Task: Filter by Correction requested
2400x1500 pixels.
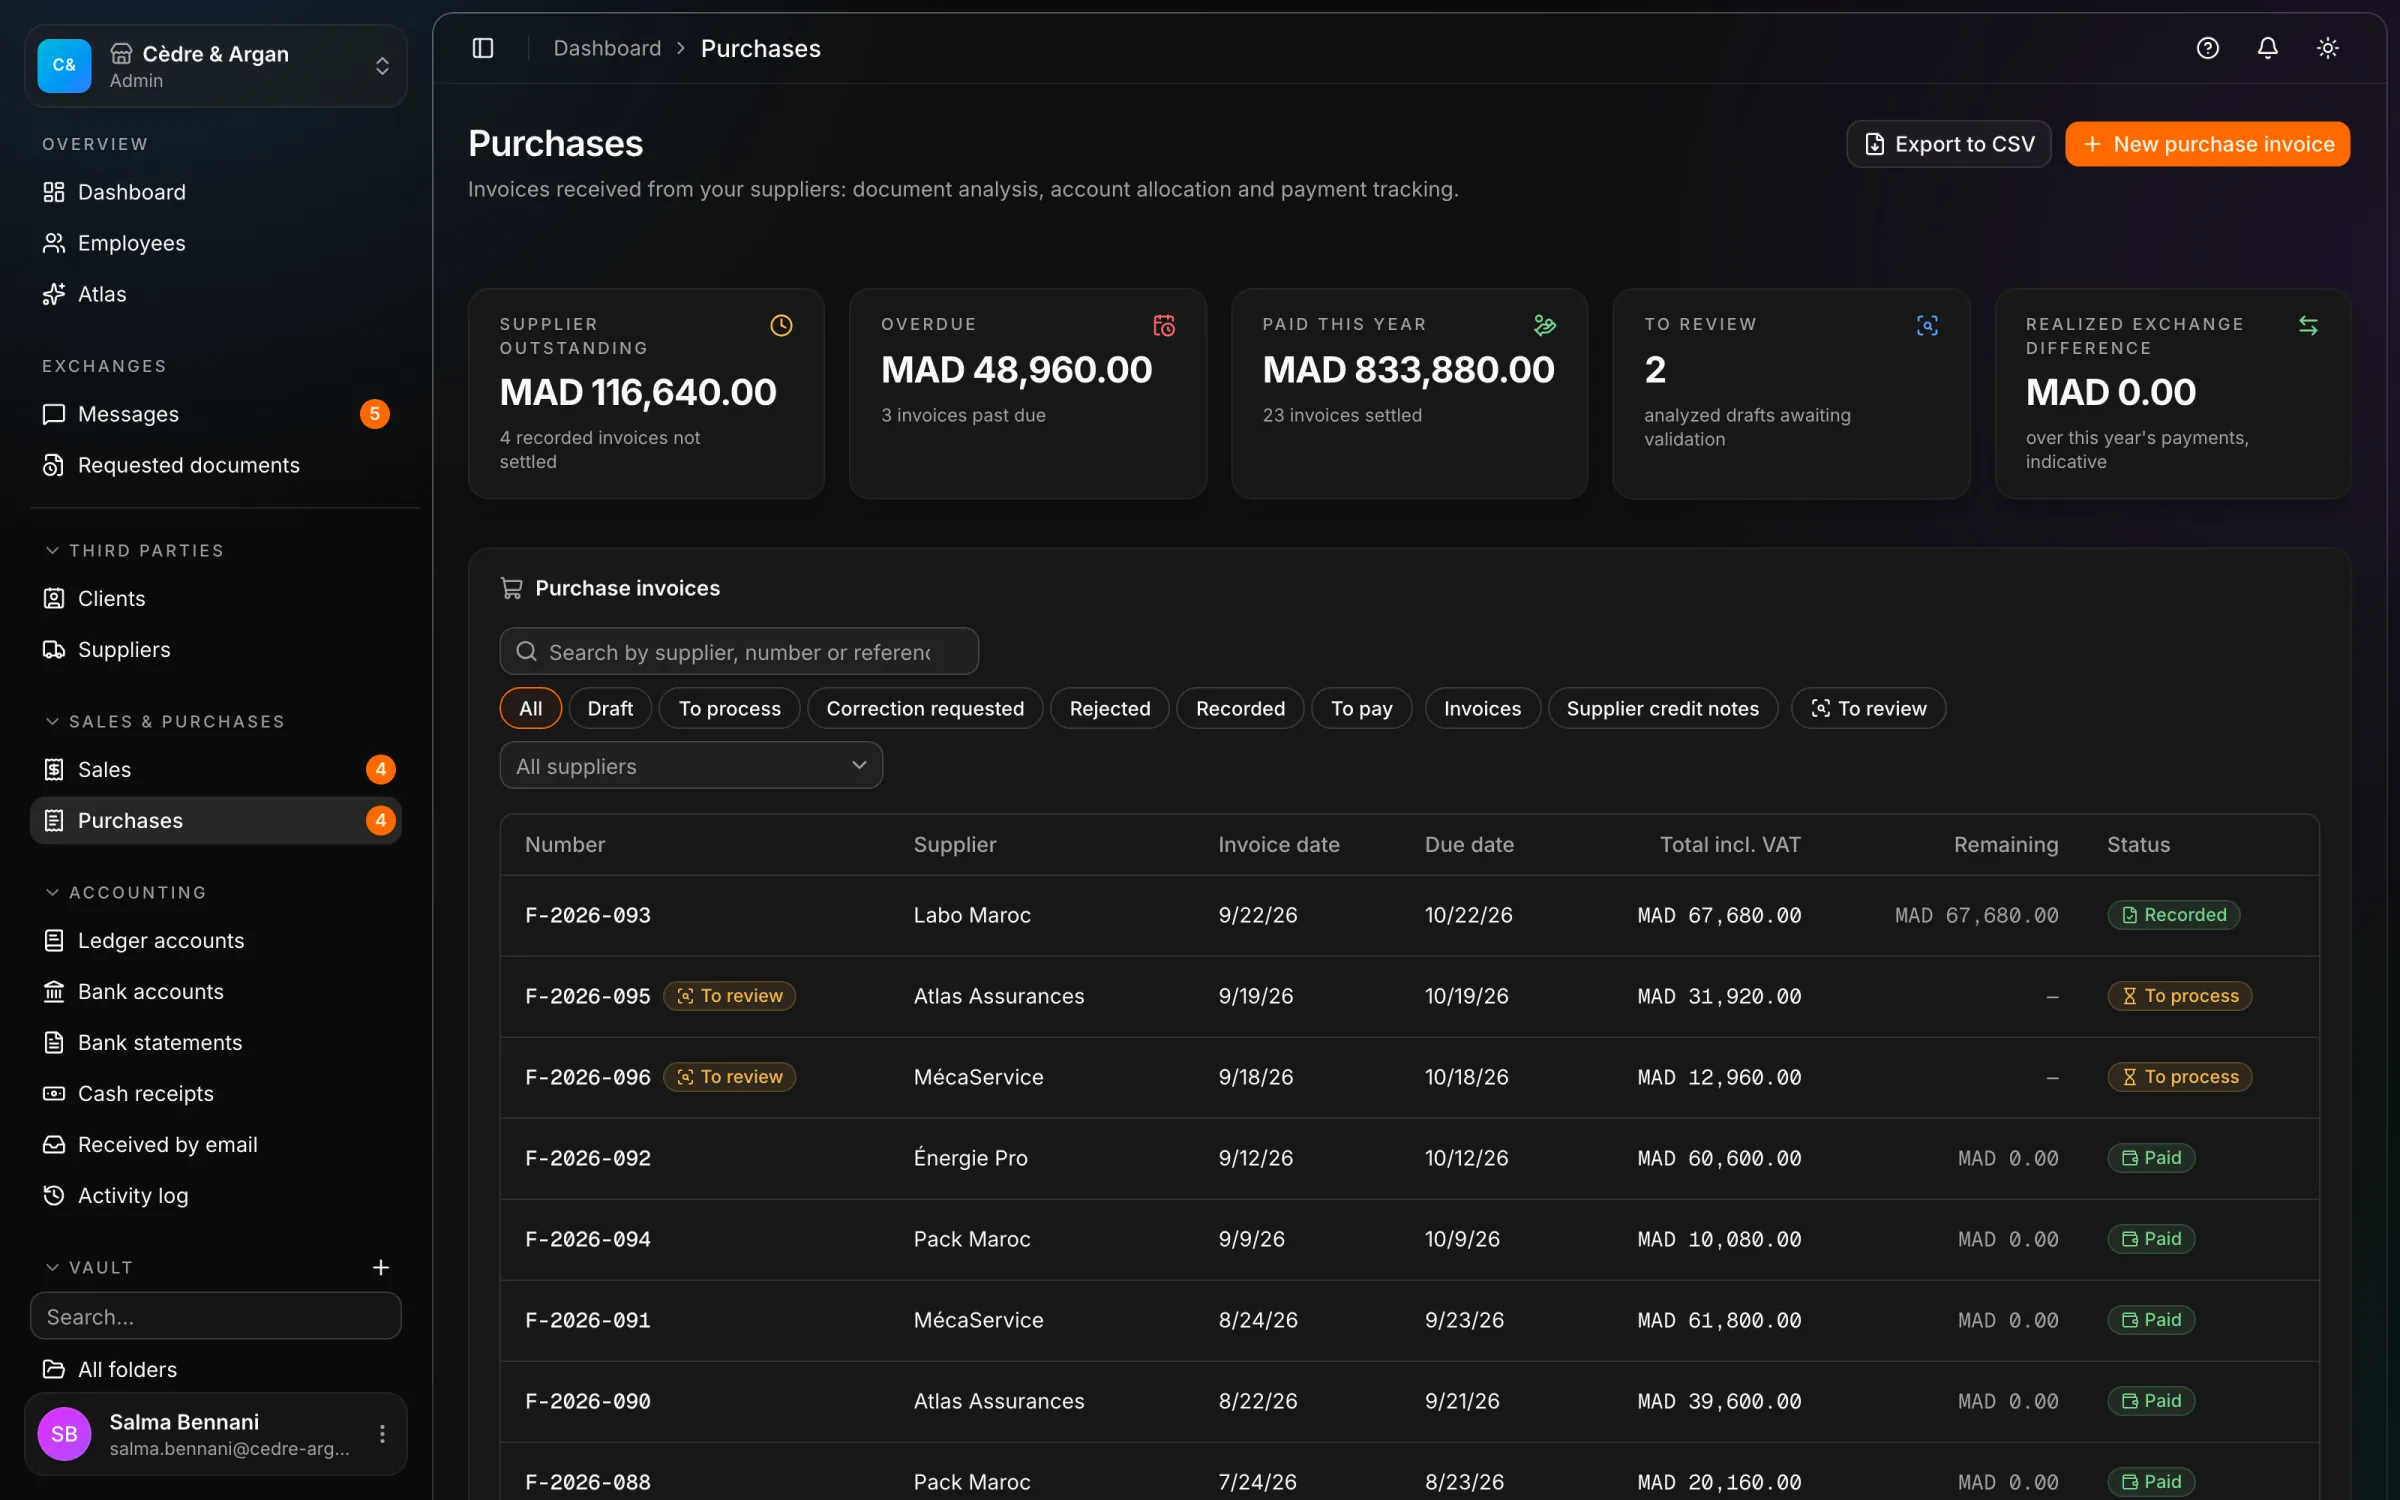Action: tap(925, 708)
